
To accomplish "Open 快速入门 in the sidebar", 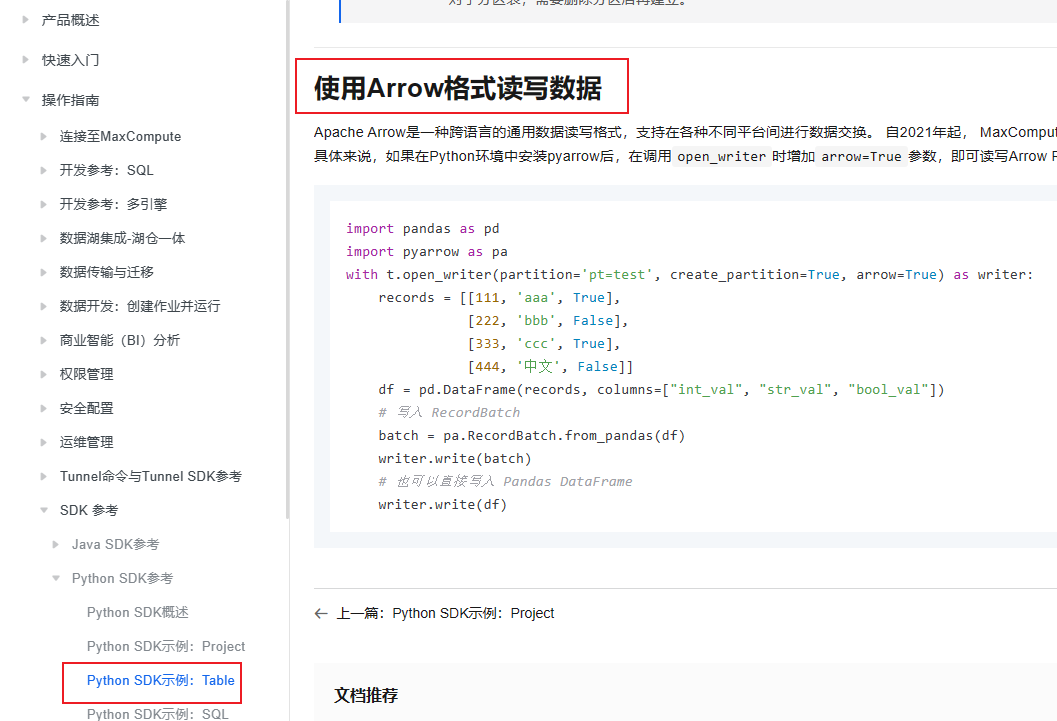I will click(x=71, y=60).
